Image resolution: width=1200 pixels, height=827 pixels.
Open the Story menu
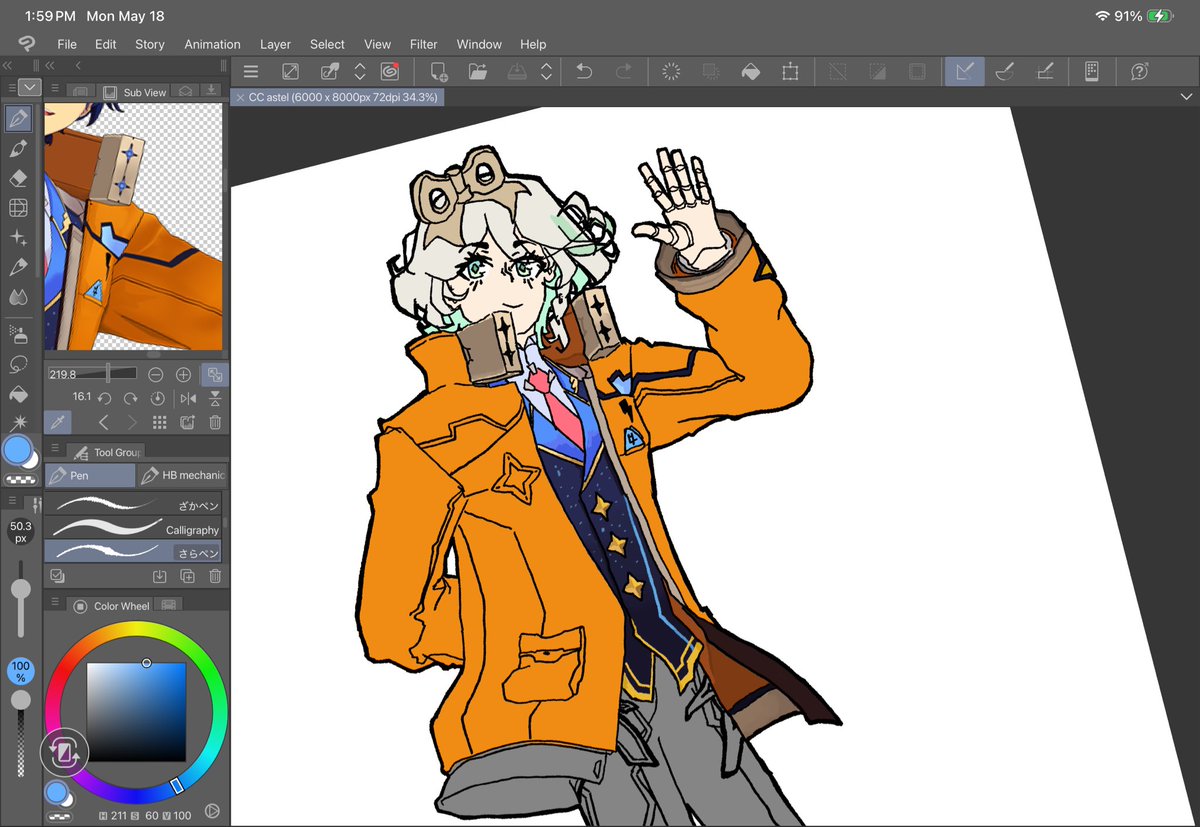[150, 44]
